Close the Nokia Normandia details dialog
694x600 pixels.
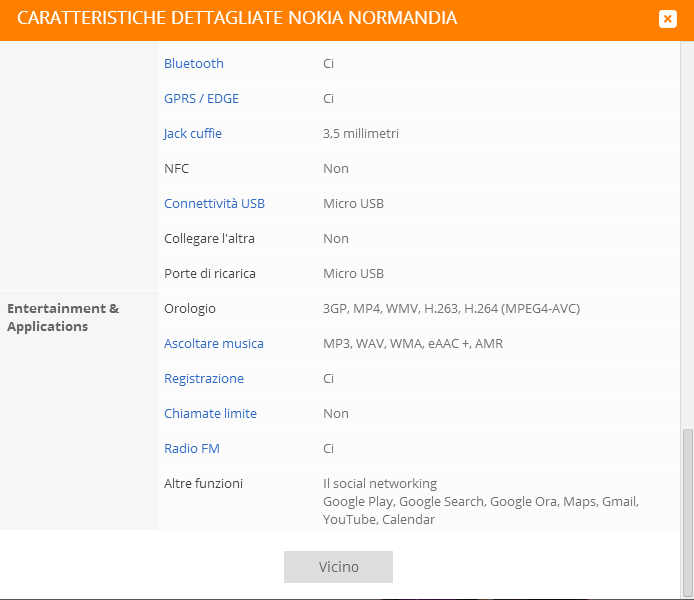667,19
